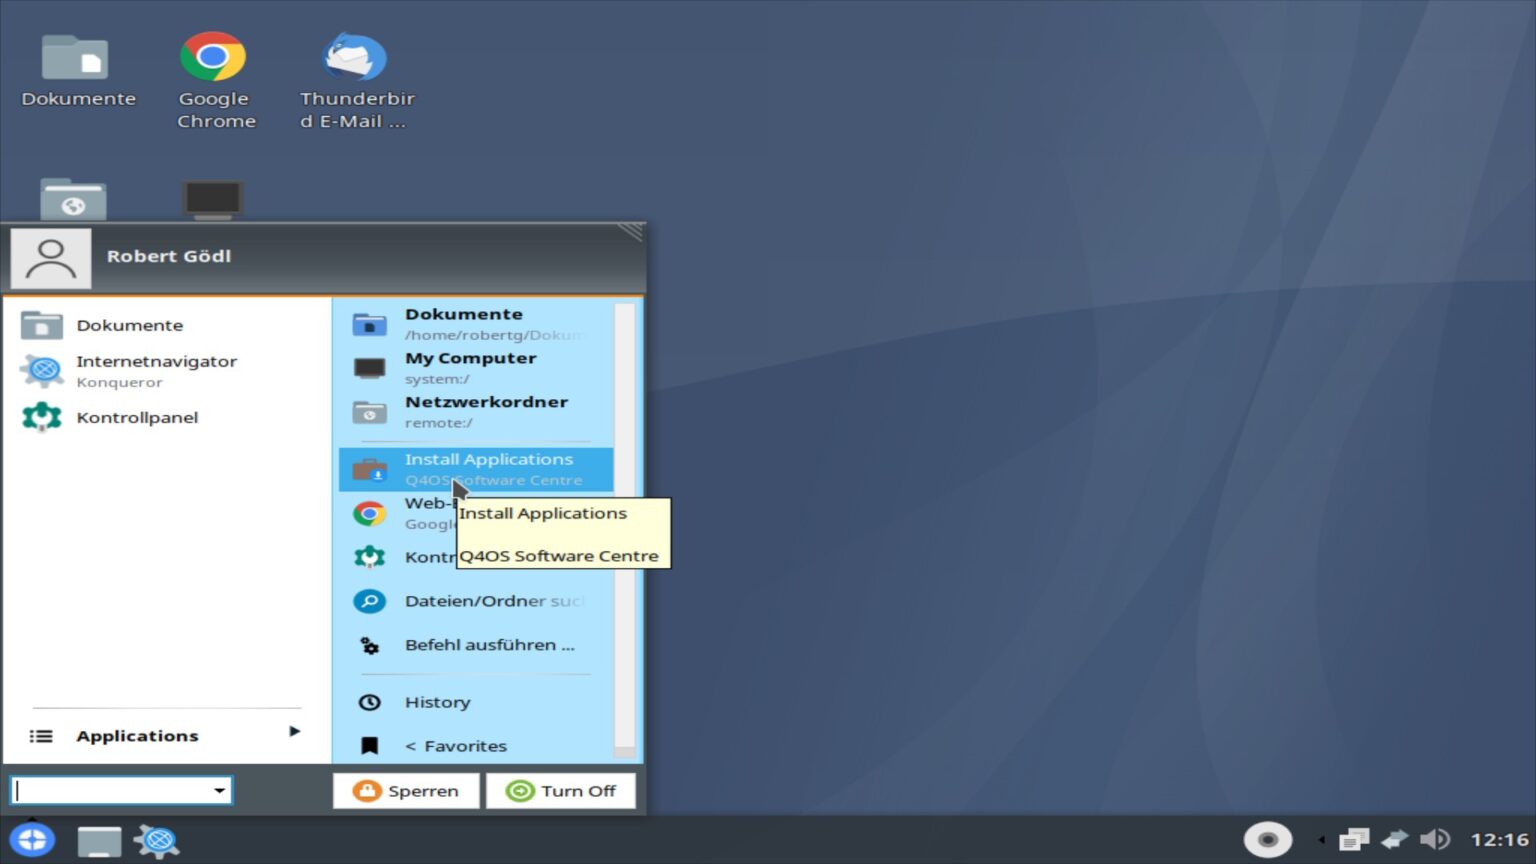The height and width of the screenshot is (864, 1536).
Task: Click the Sperren button
Action: coord(406,791)
